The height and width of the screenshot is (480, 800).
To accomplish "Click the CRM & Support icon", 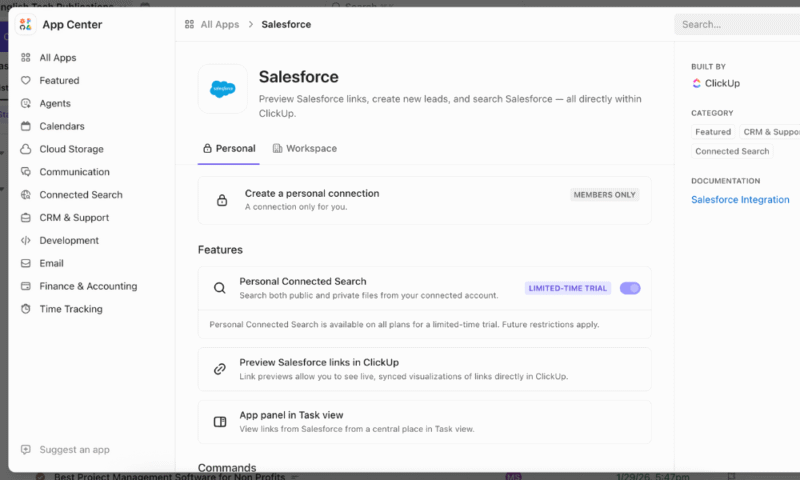I will point(26,218).
